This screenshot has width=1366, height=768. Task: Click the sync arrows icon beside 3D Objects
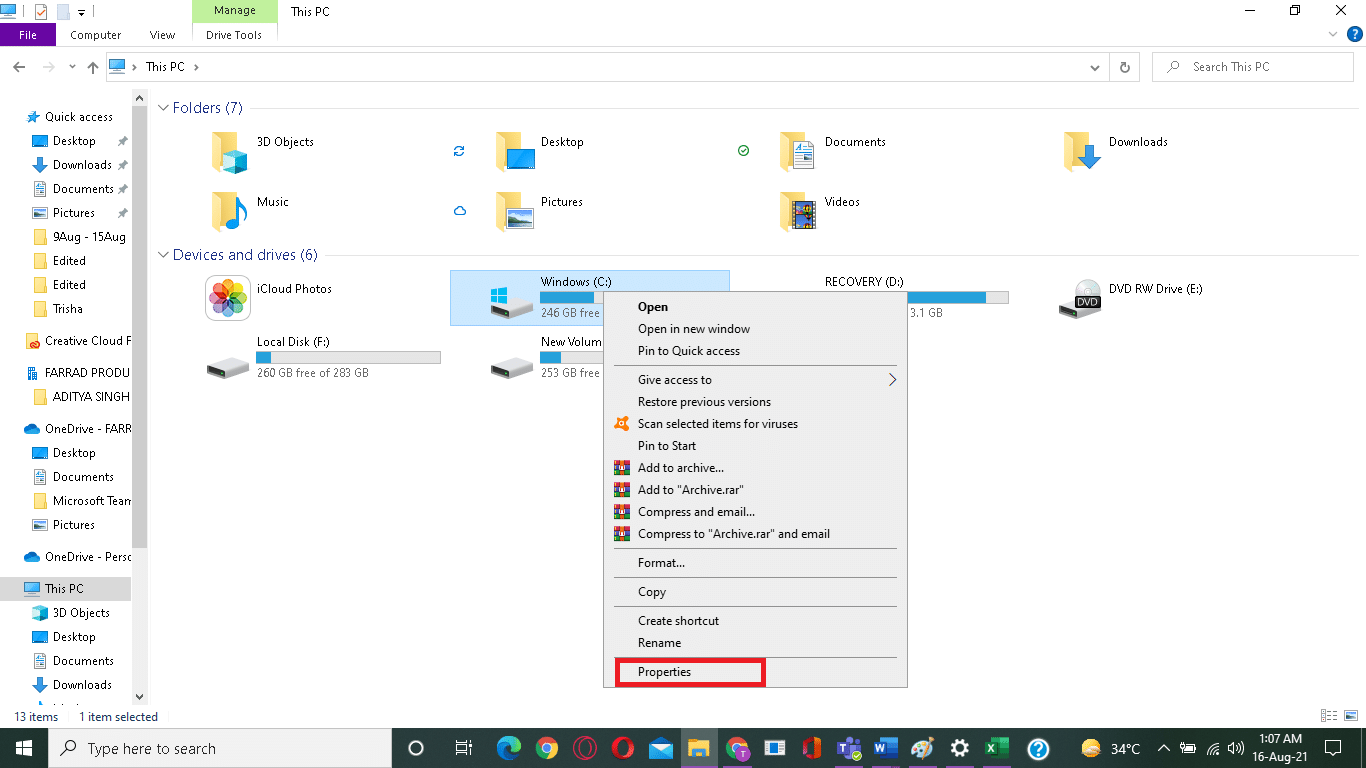[x=460, y=151]
